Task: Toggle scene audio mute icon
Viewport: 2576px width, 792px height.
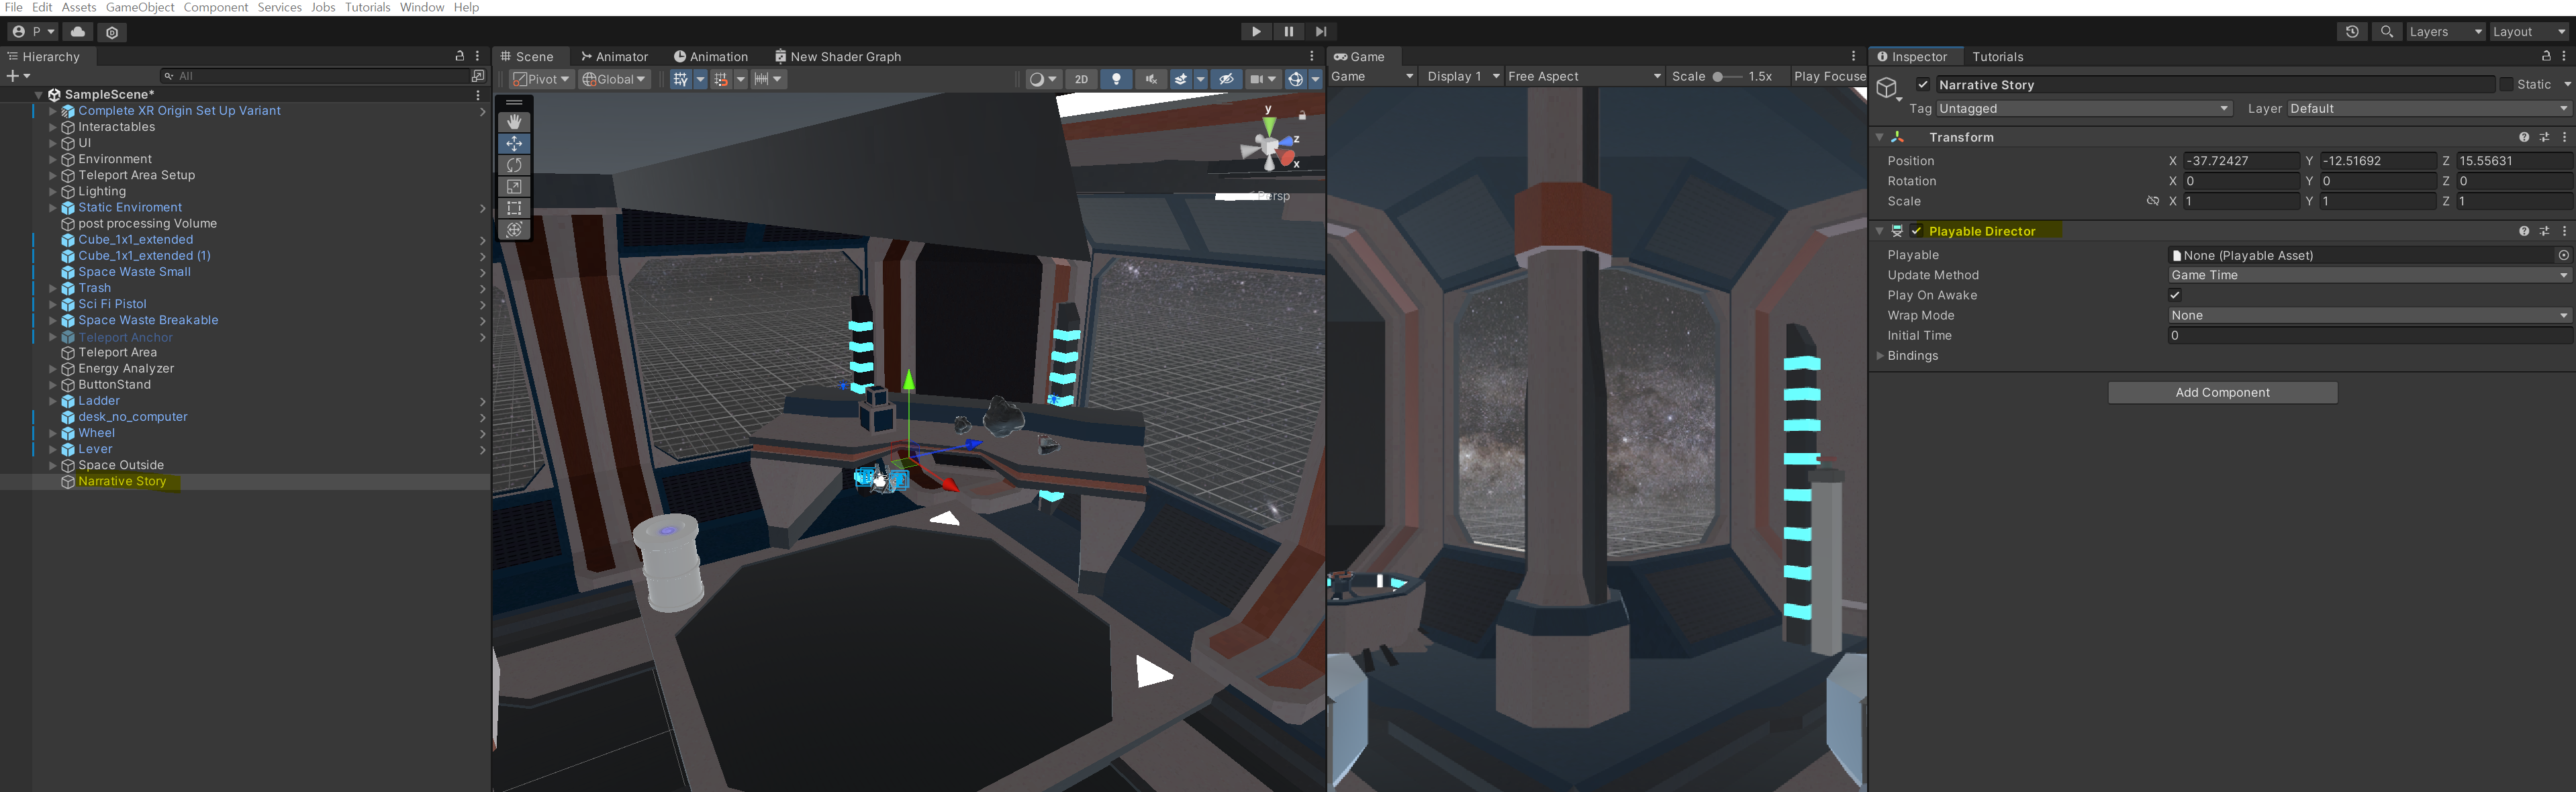Action: pos(1150,79)
